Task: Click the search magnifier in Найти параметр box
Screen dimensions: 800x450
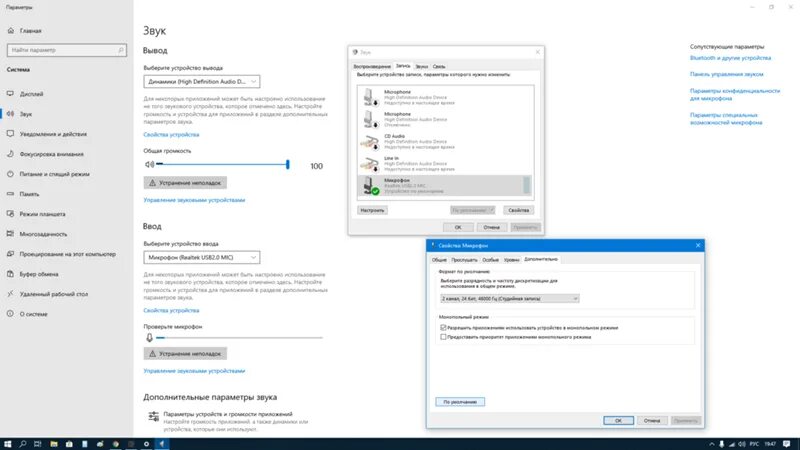Action: point(121,50)
